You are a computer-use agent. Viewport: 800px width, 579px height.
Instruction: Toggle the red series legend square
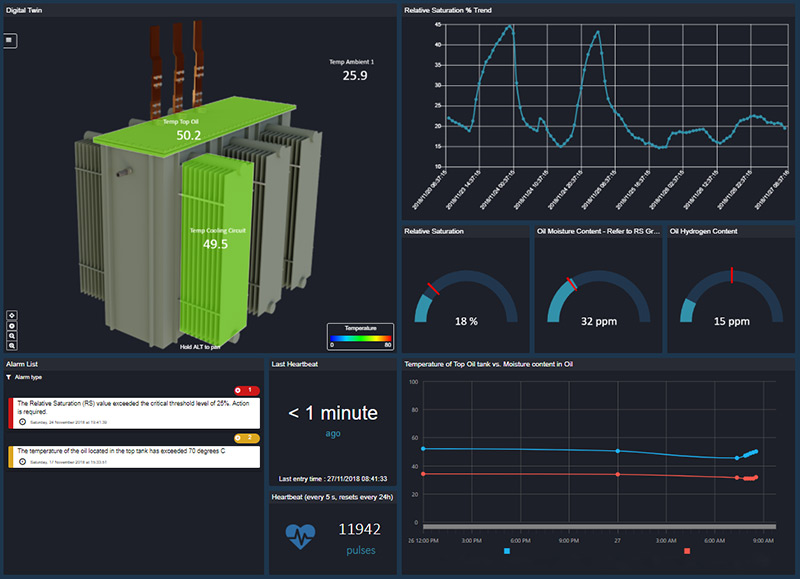687,551
